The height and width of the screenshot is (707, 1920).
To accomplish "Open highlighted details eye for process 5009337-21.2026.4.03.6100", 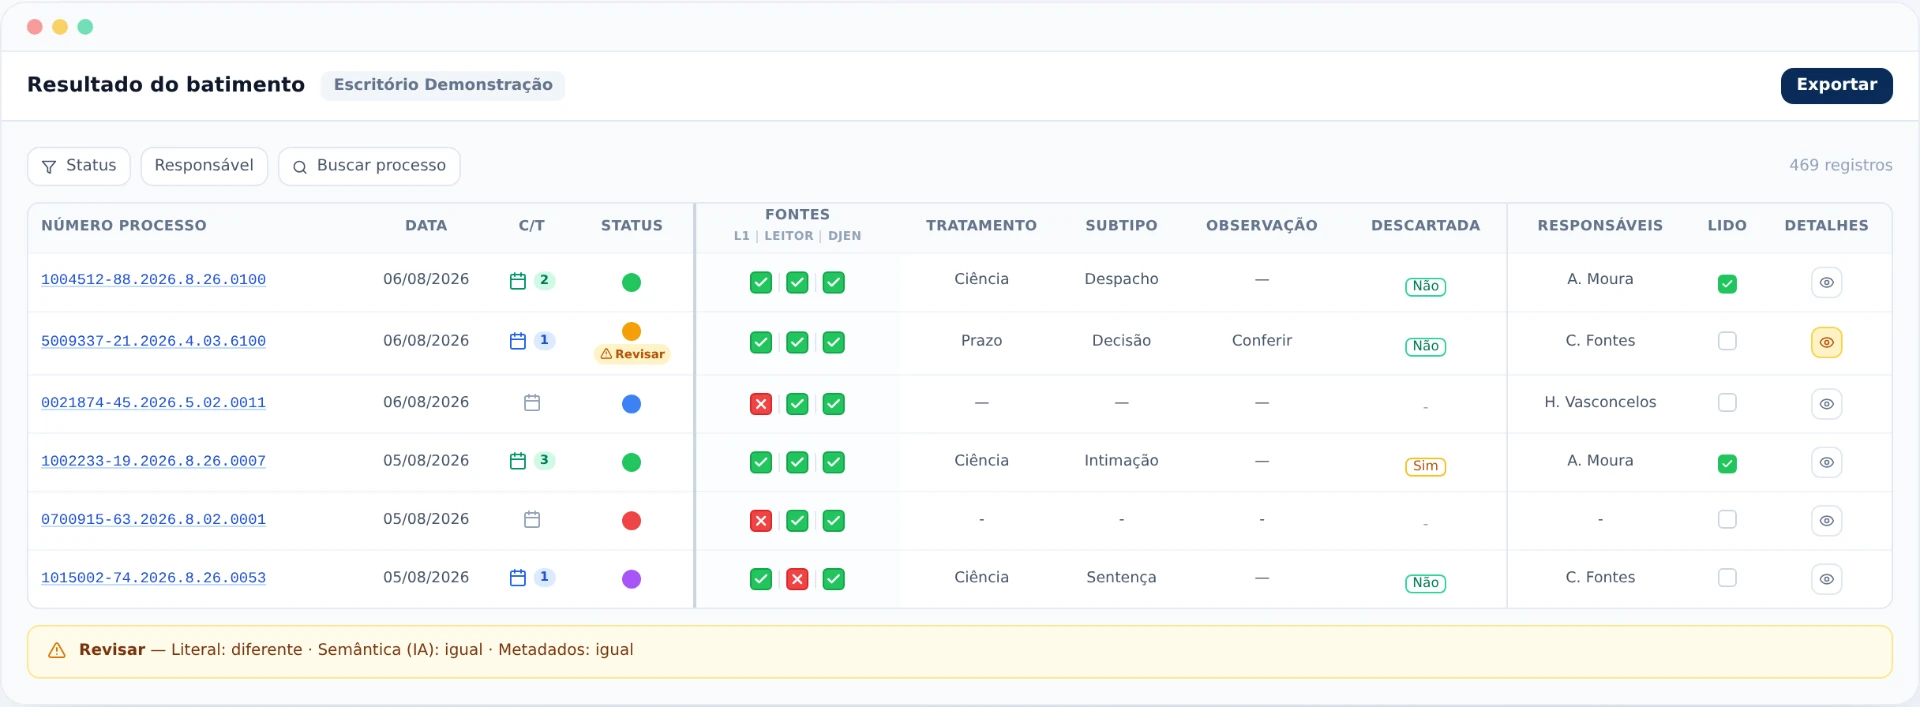I will point(1826,343).
